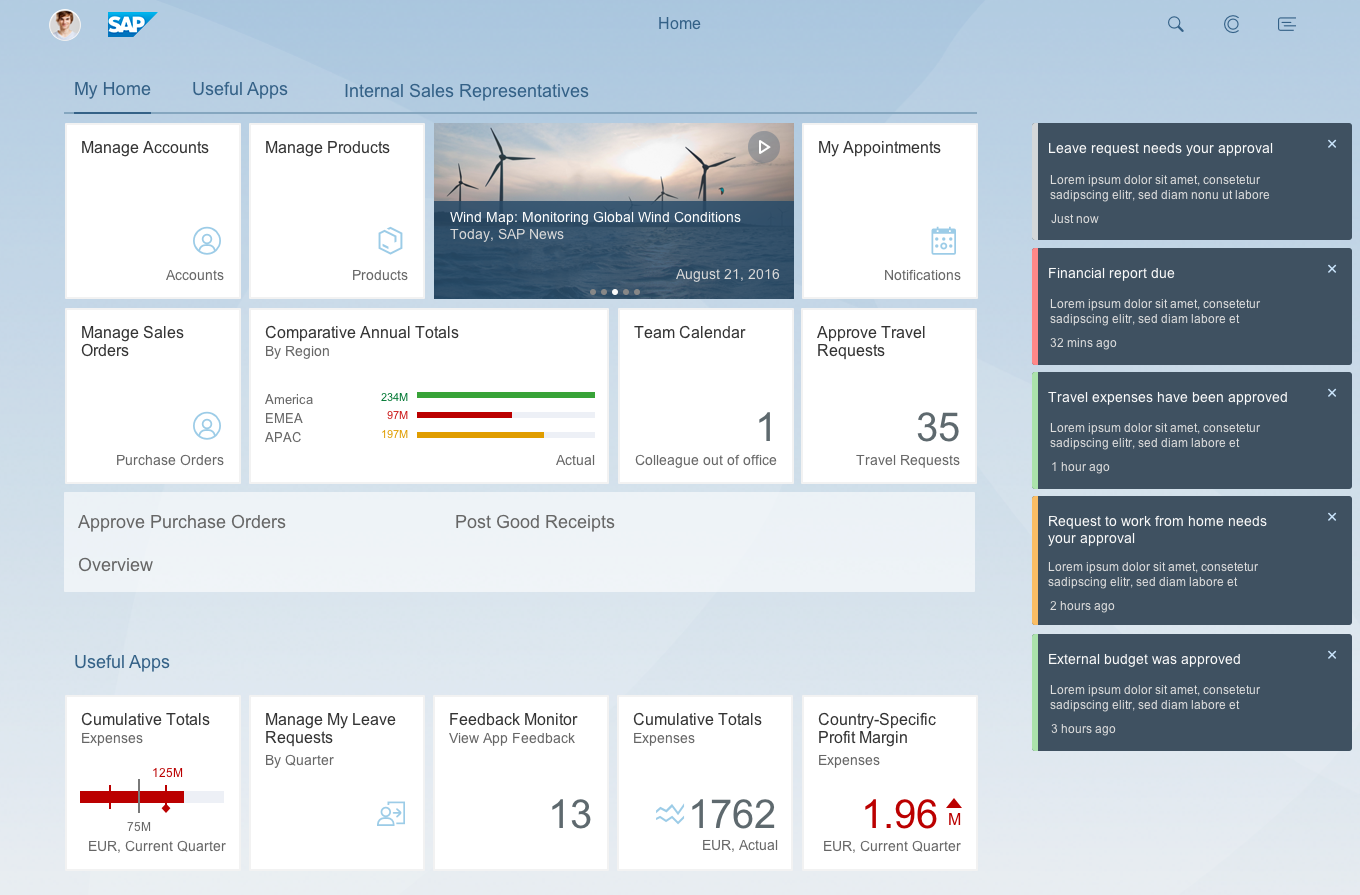
Task: Dismiss the External budget approved notification
Action: point(1332,655)
